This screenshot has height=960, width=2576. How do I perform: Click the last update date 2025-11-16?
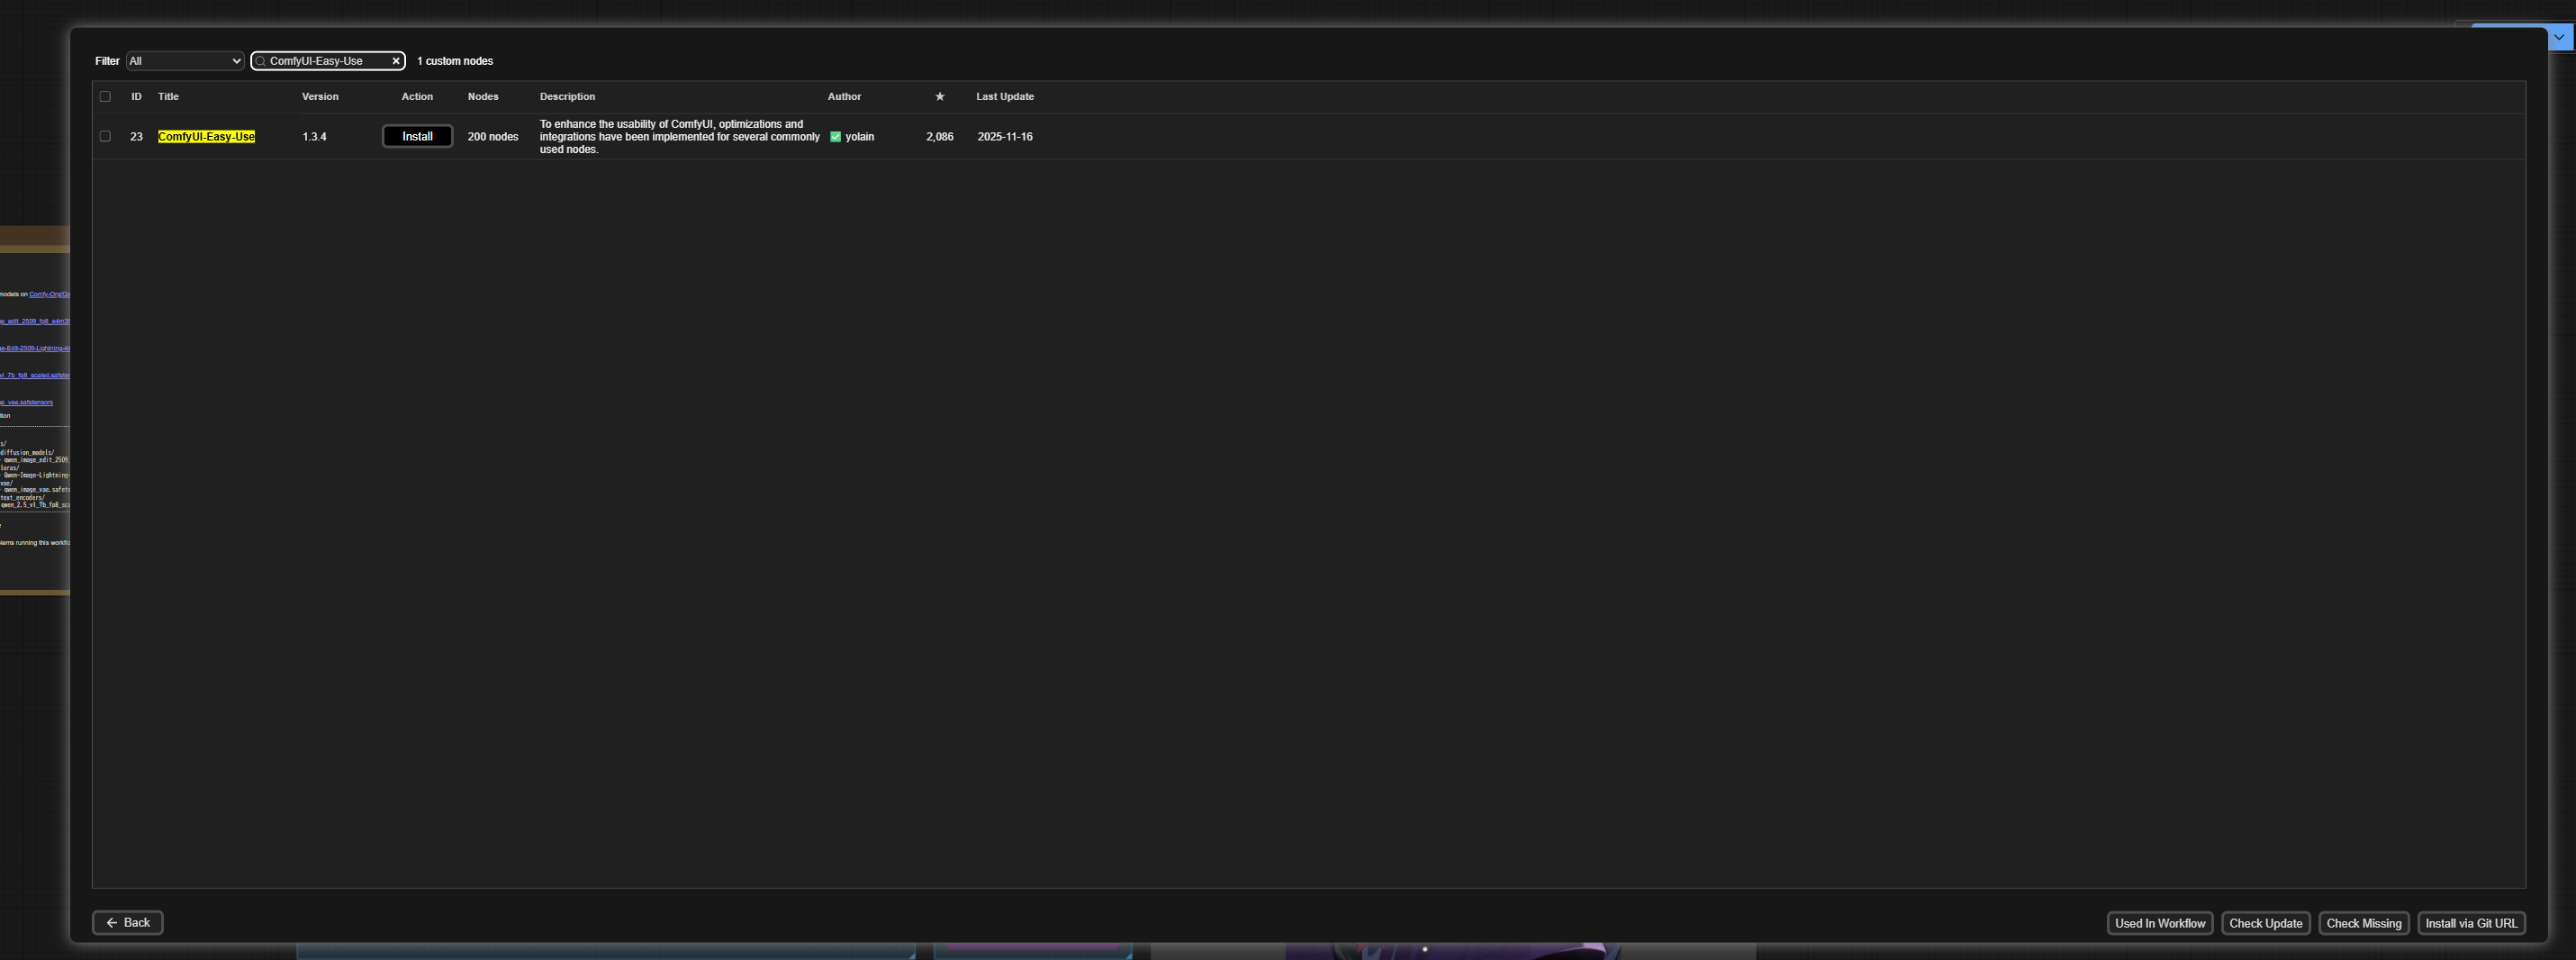(x=1005, y=137)
